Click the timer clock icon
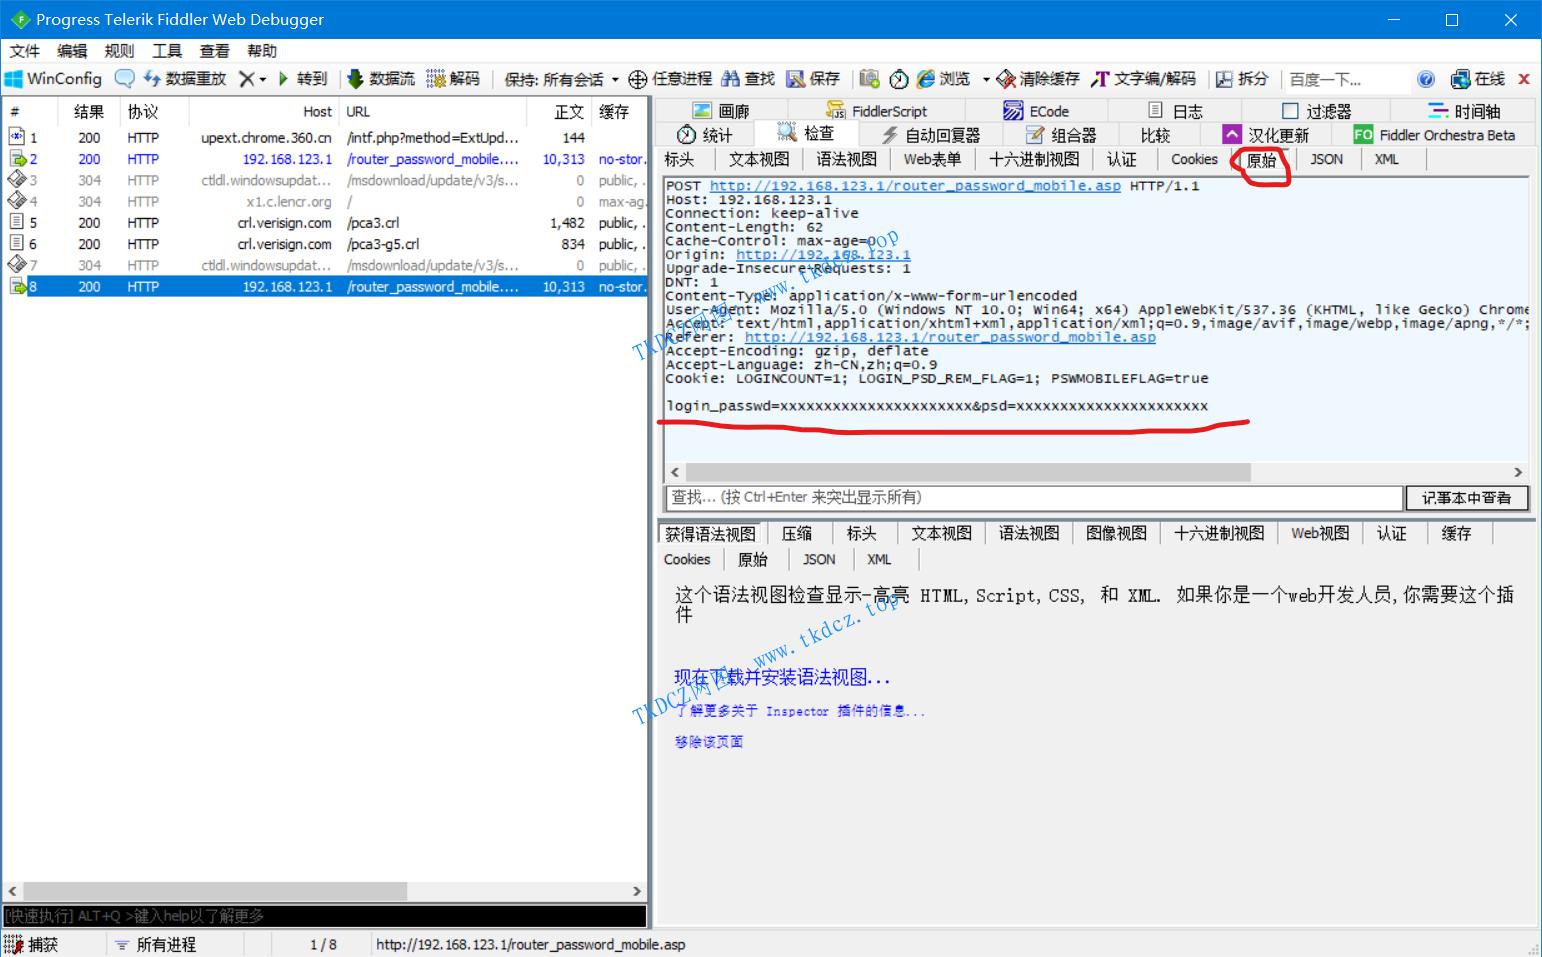Screen dimensions: 1542x957 click(x=899, y=79)
